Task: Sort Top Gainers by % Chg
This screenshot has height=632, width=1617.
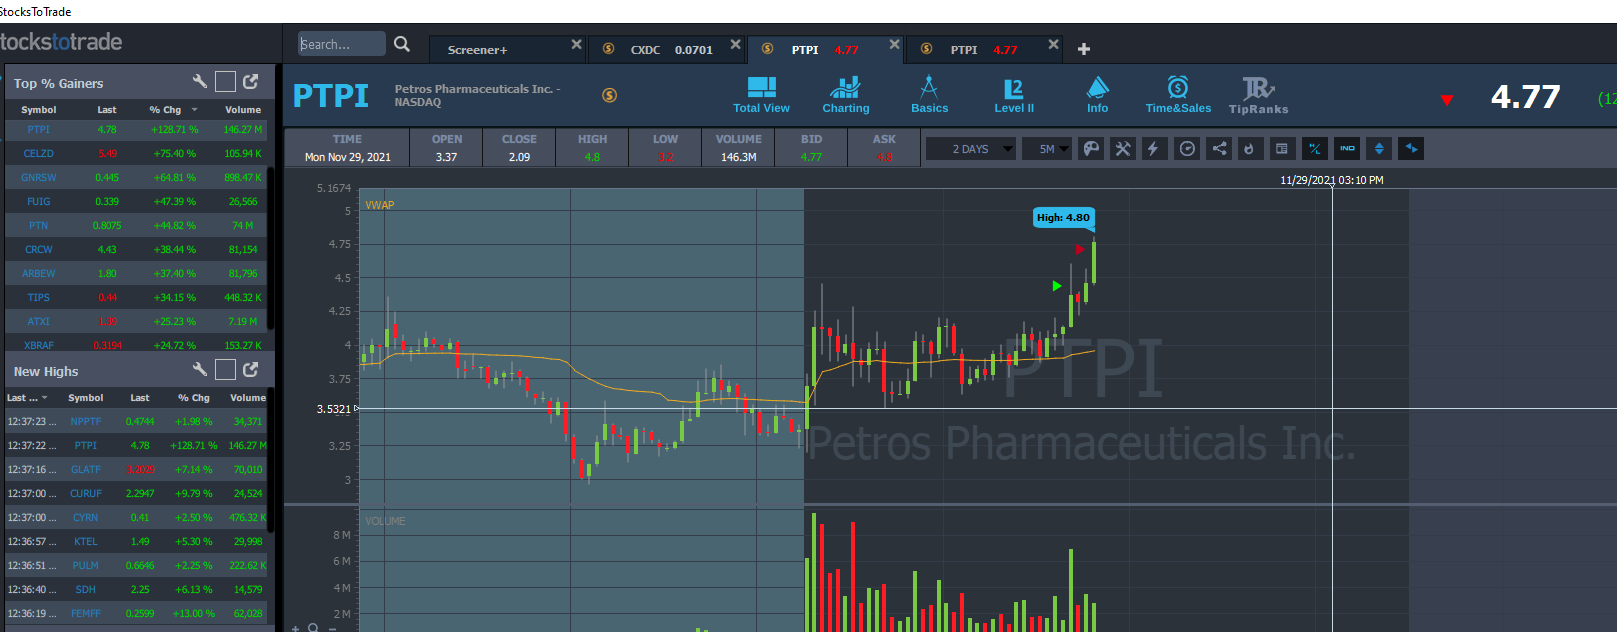Action: [173, 110]
